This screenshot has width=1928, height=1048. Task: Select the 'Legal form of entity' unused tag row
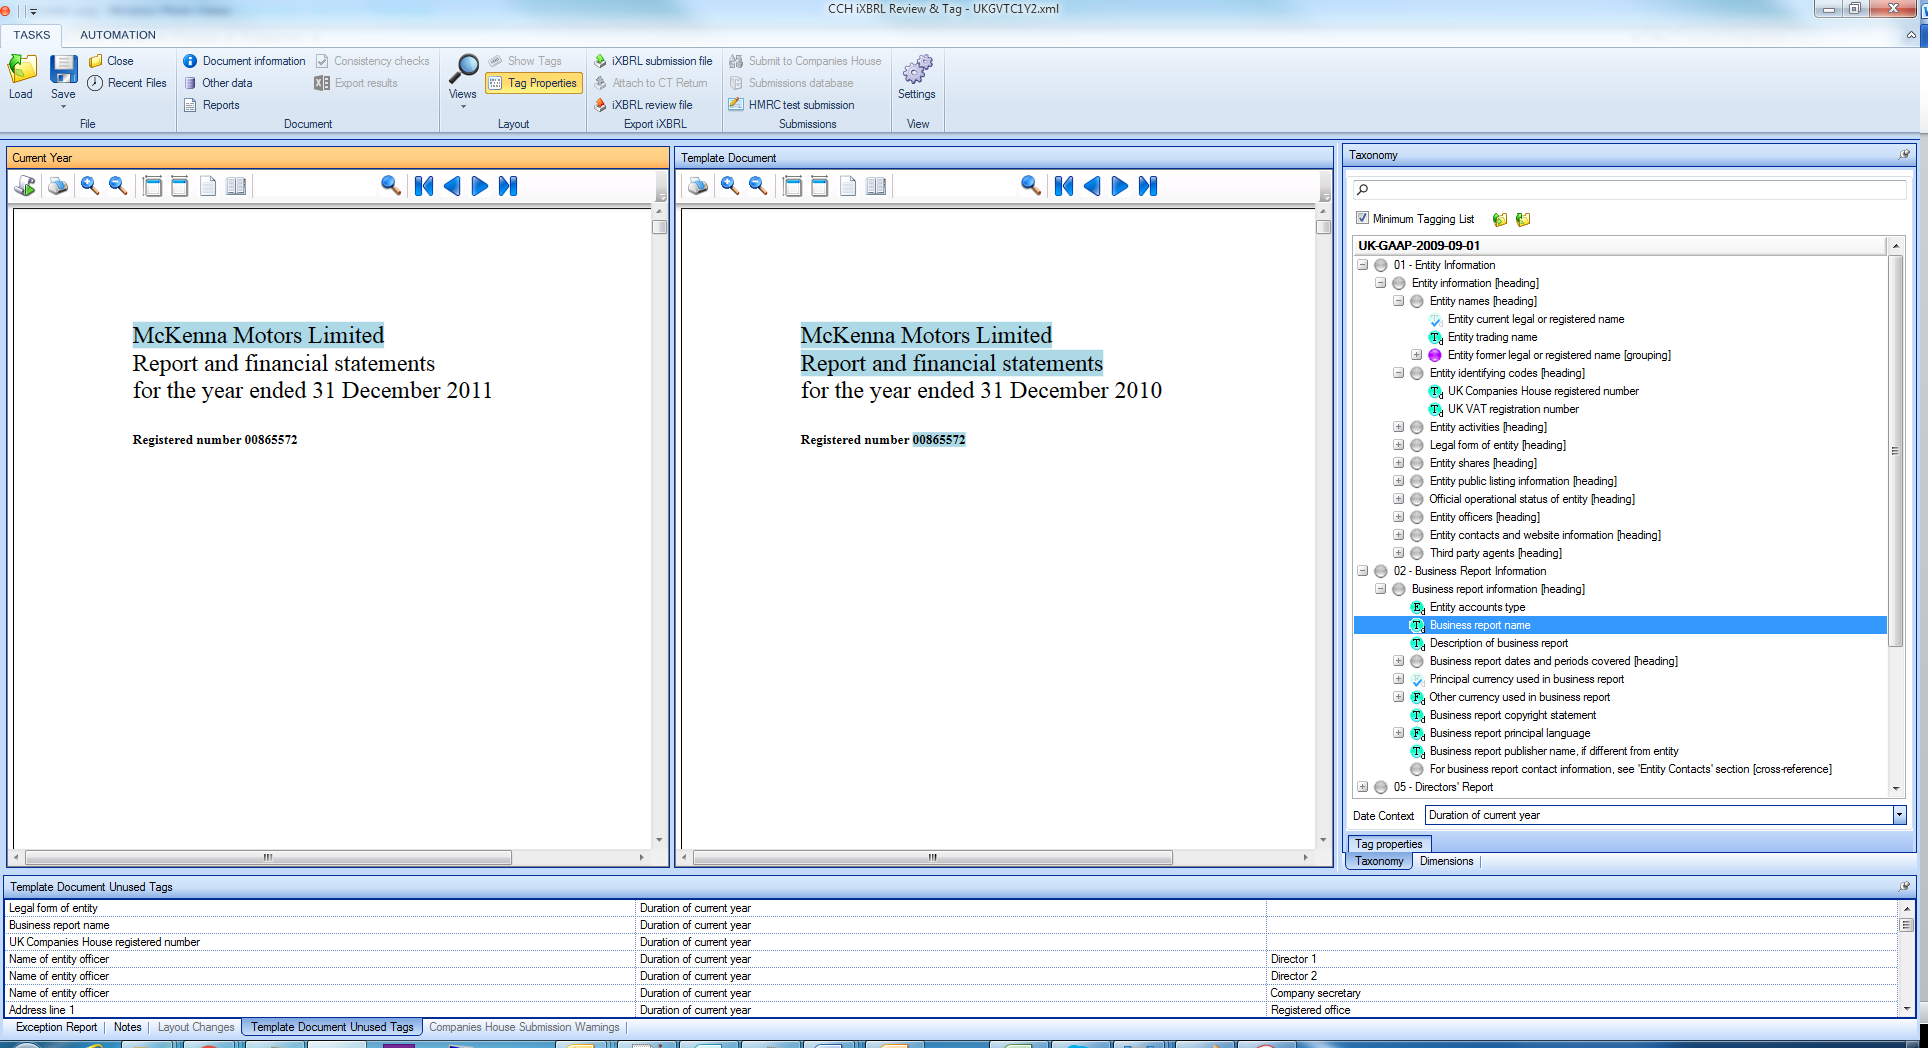tap(952, 908)
